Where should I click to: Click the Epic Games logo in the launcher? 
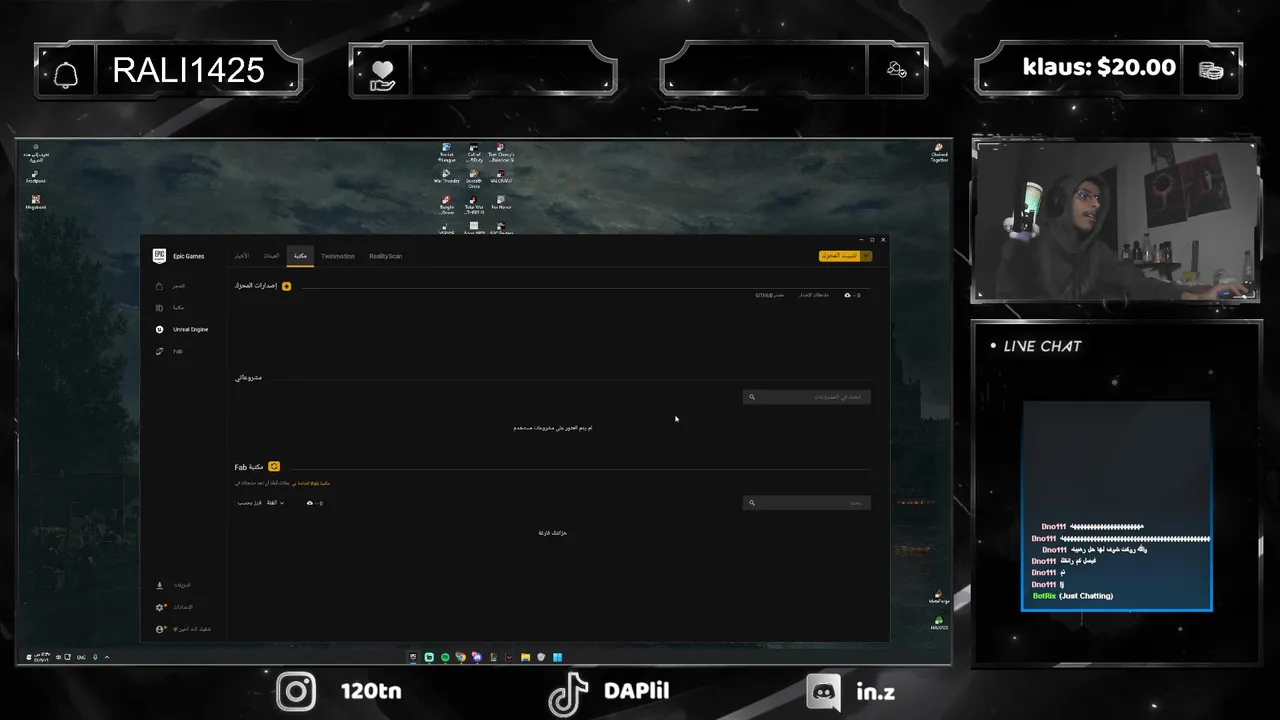click(x=159, y=256)
